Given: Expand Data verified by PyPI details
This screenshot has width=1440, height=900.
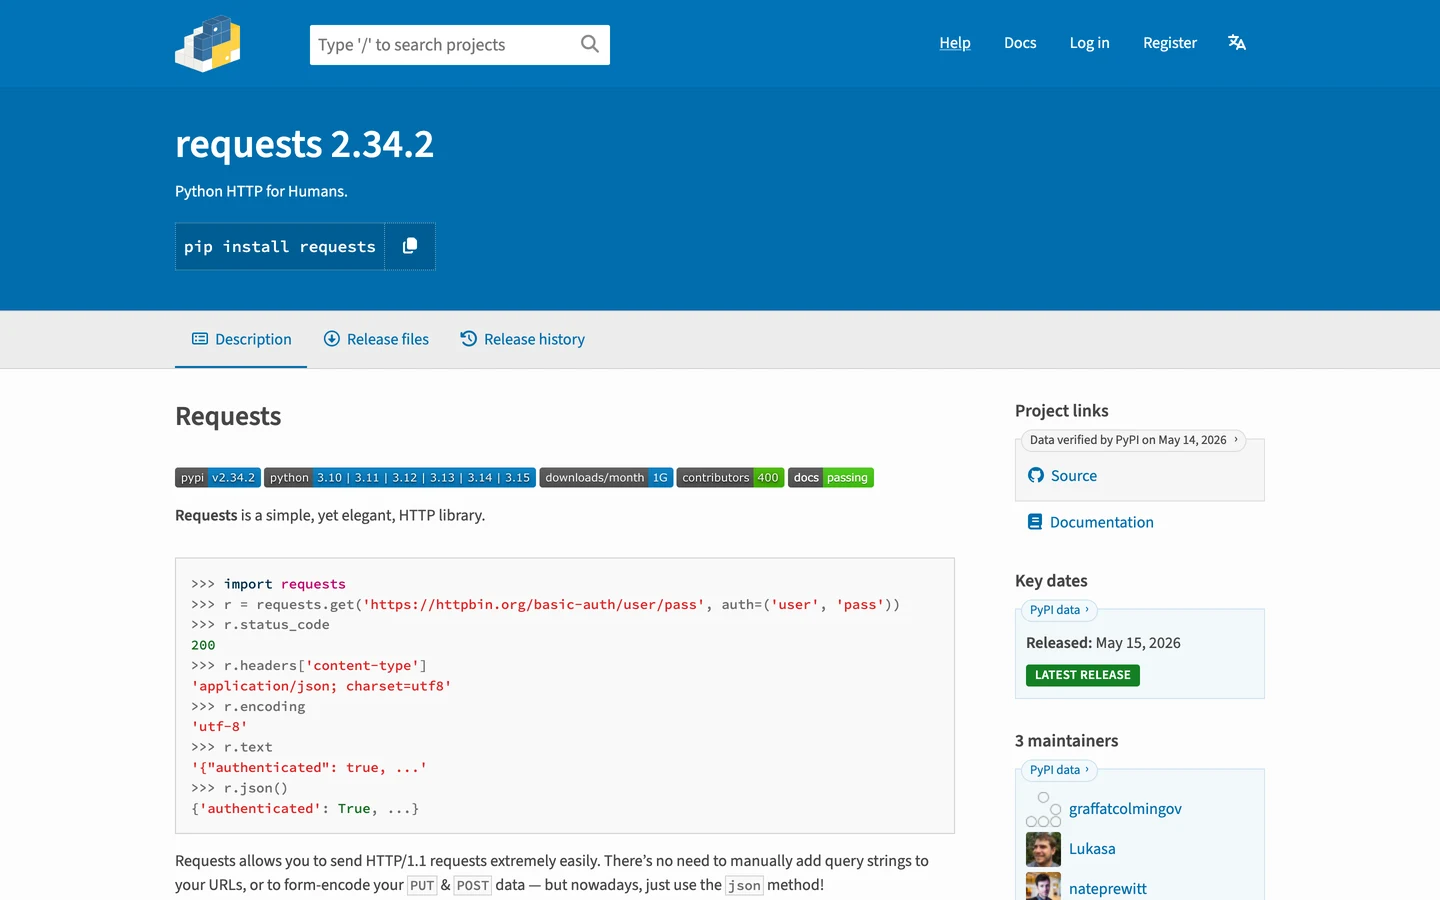Looking at the screenshot, I should [x=1133, y=440].
